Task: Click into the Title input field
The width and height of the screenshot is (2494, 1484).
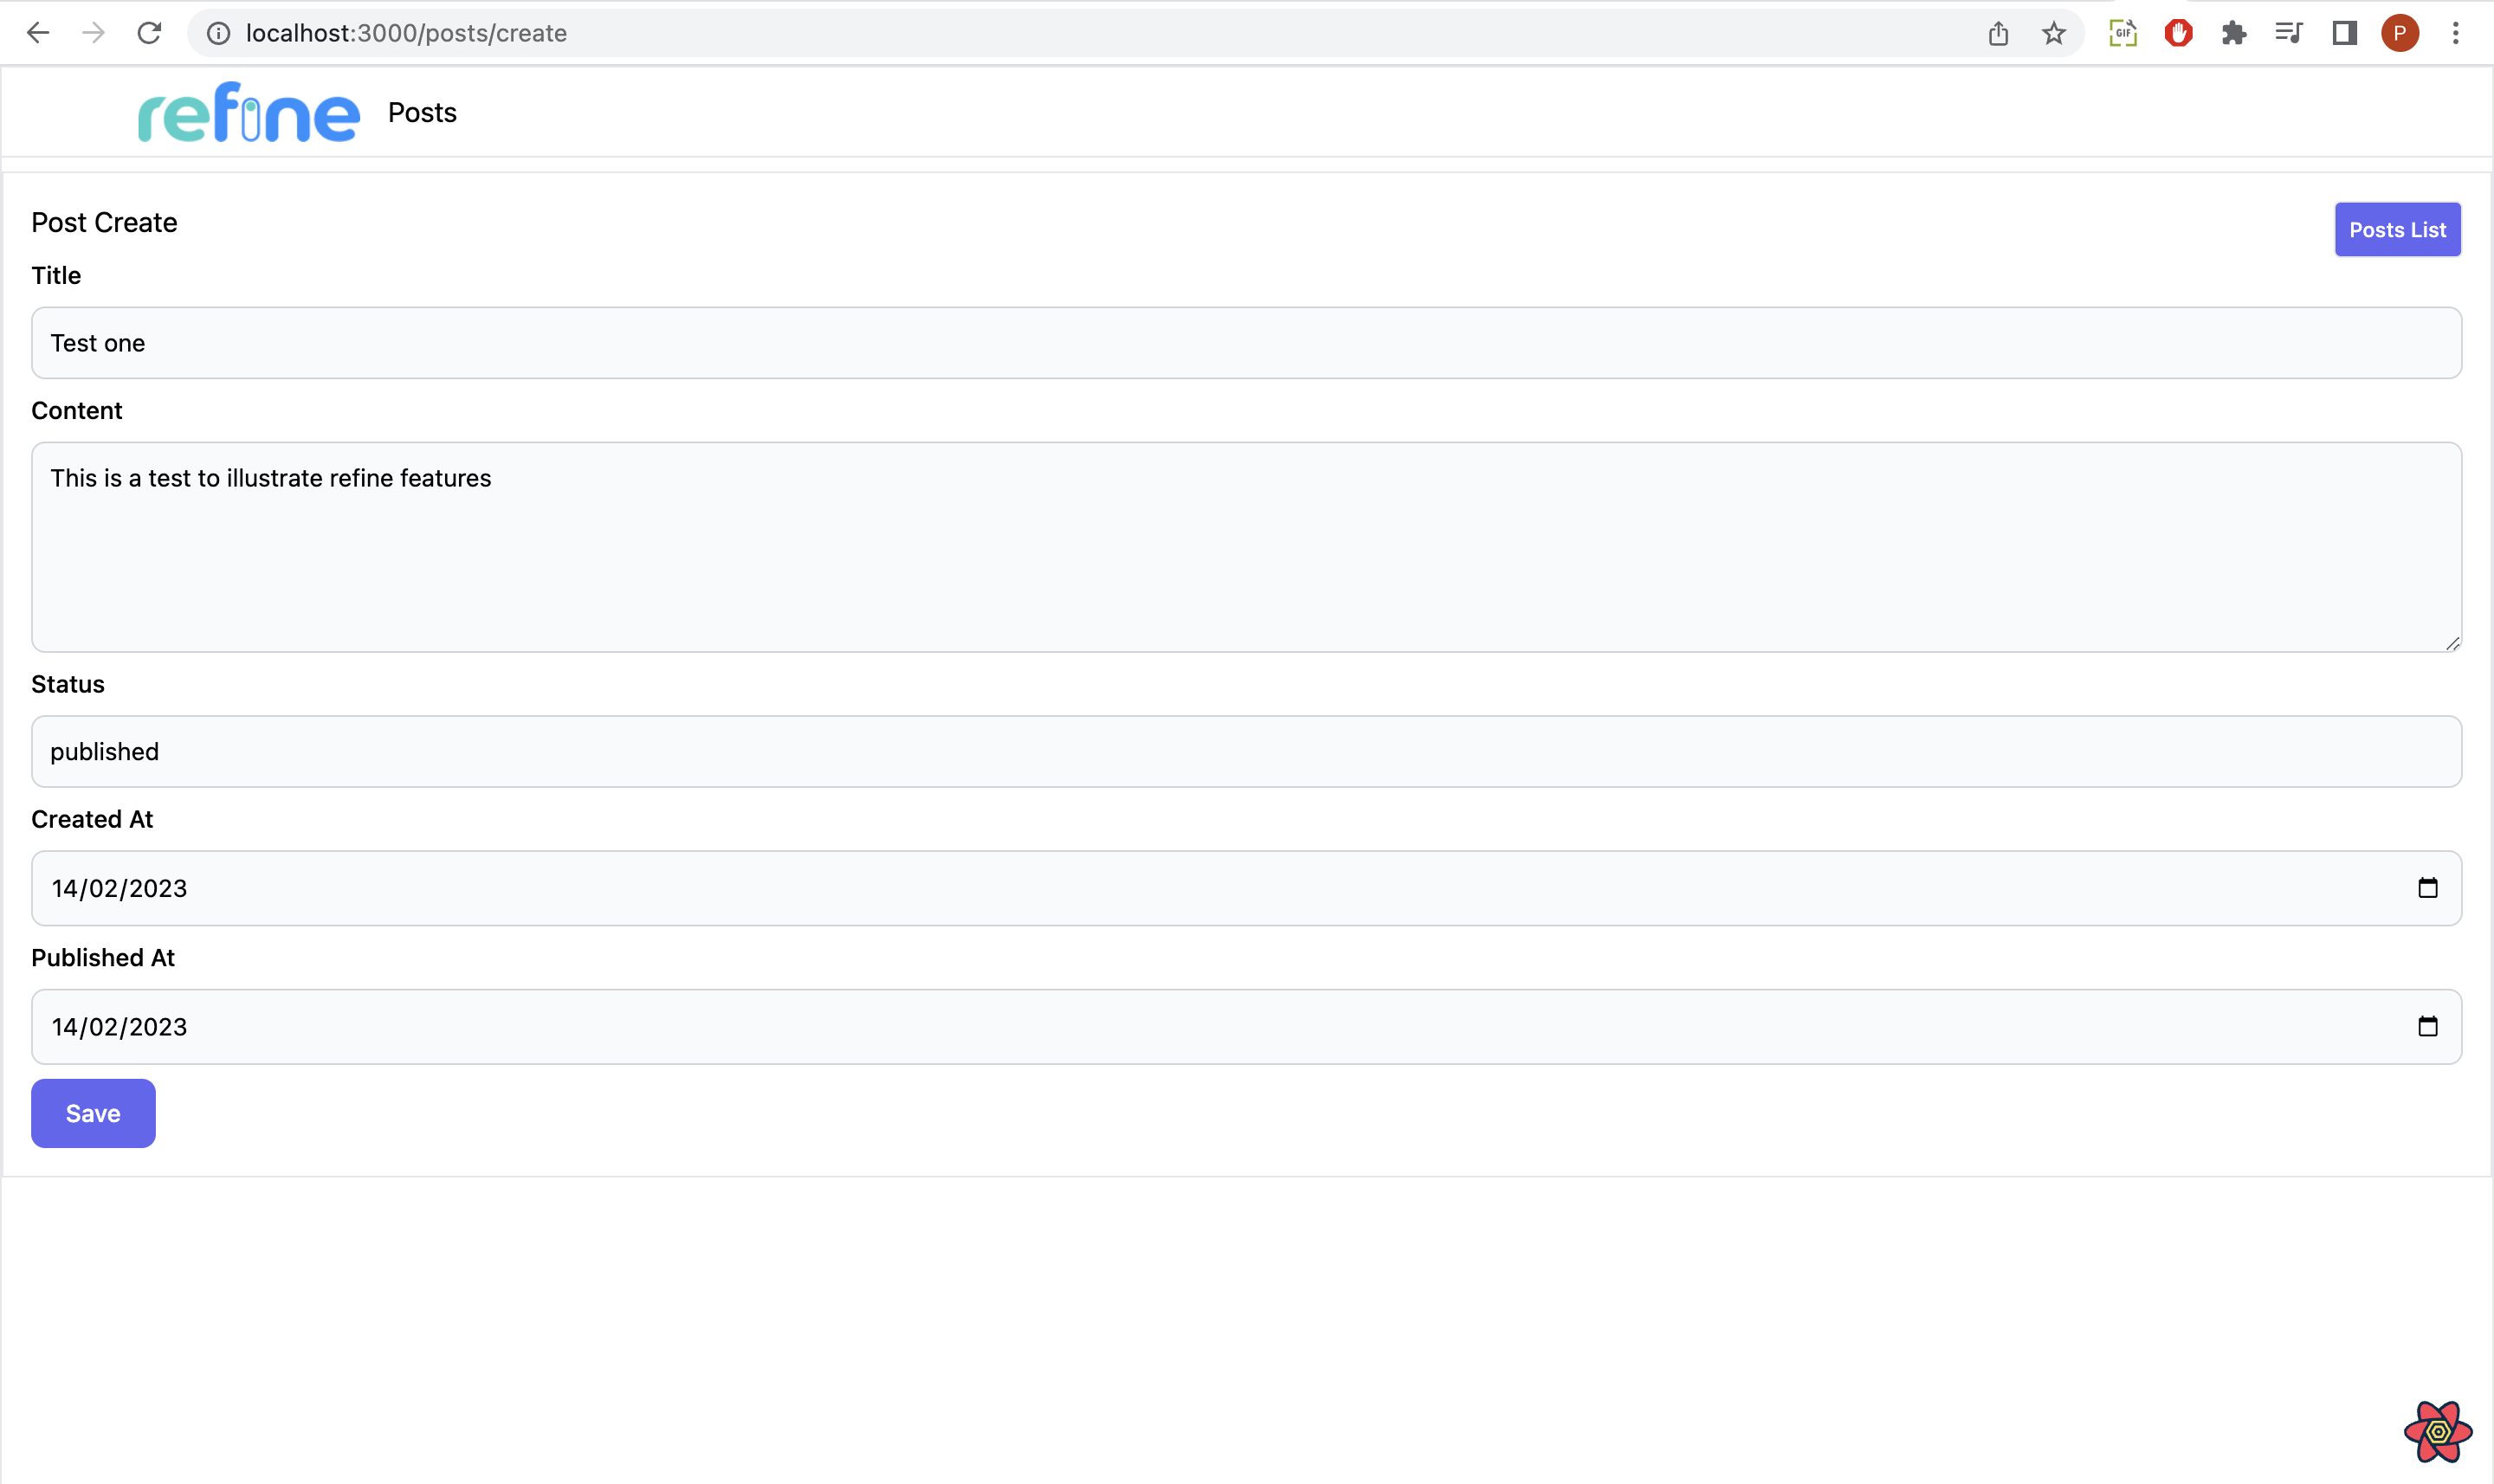Action: point(1246,343)
